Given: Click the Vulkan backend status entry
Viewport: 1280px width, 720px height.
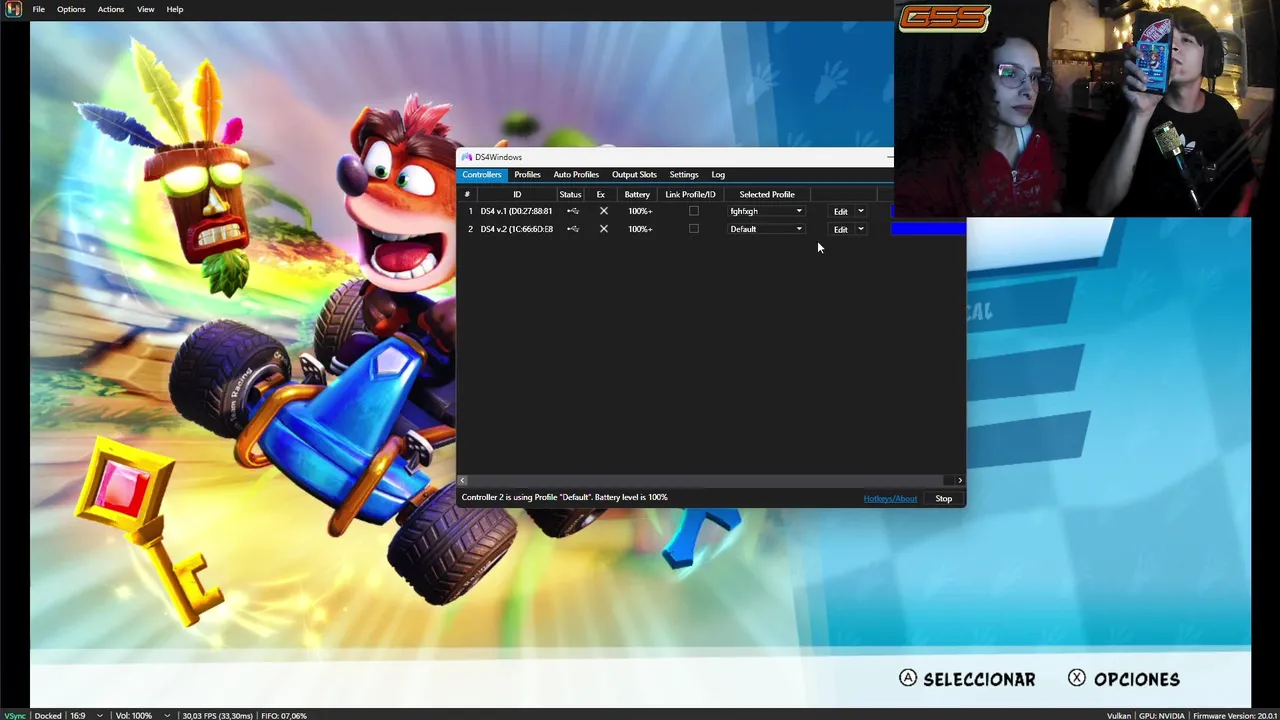Looking at the screenshot, I should [1119, 715].
